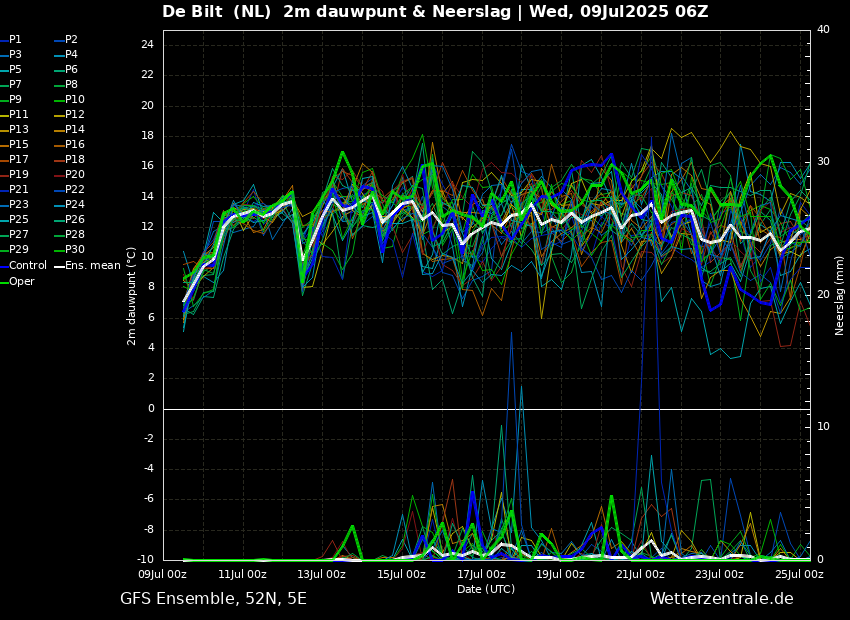Click the 2m dauwpunt (°C) axis title

131,296
